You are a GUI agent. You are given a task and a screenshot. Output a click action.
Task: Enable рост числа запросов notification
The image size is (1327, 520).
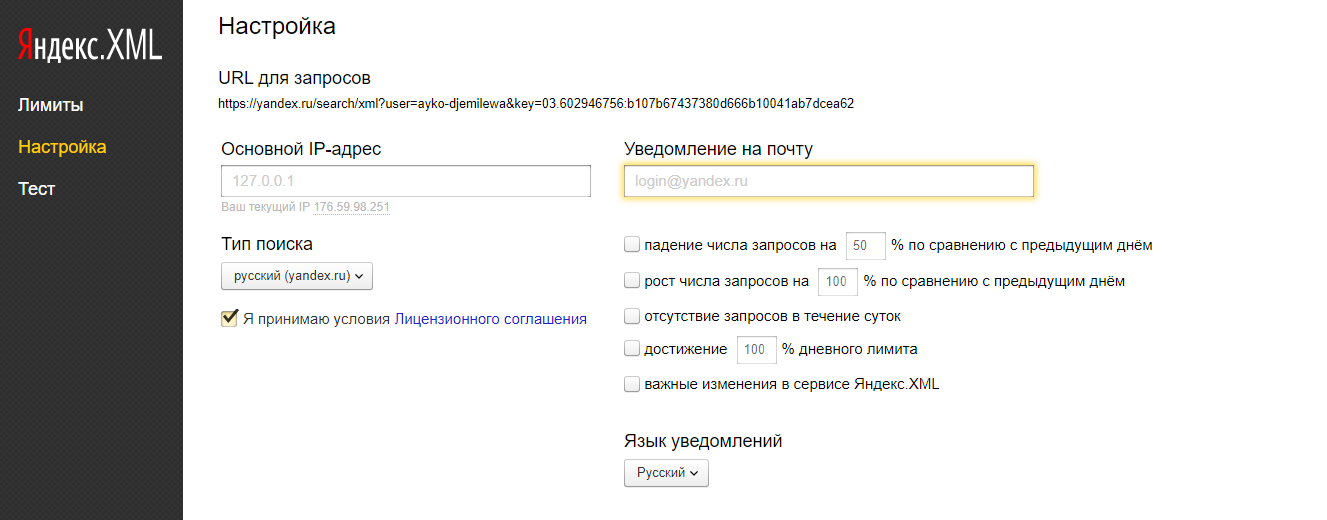(x=632, y=281)
